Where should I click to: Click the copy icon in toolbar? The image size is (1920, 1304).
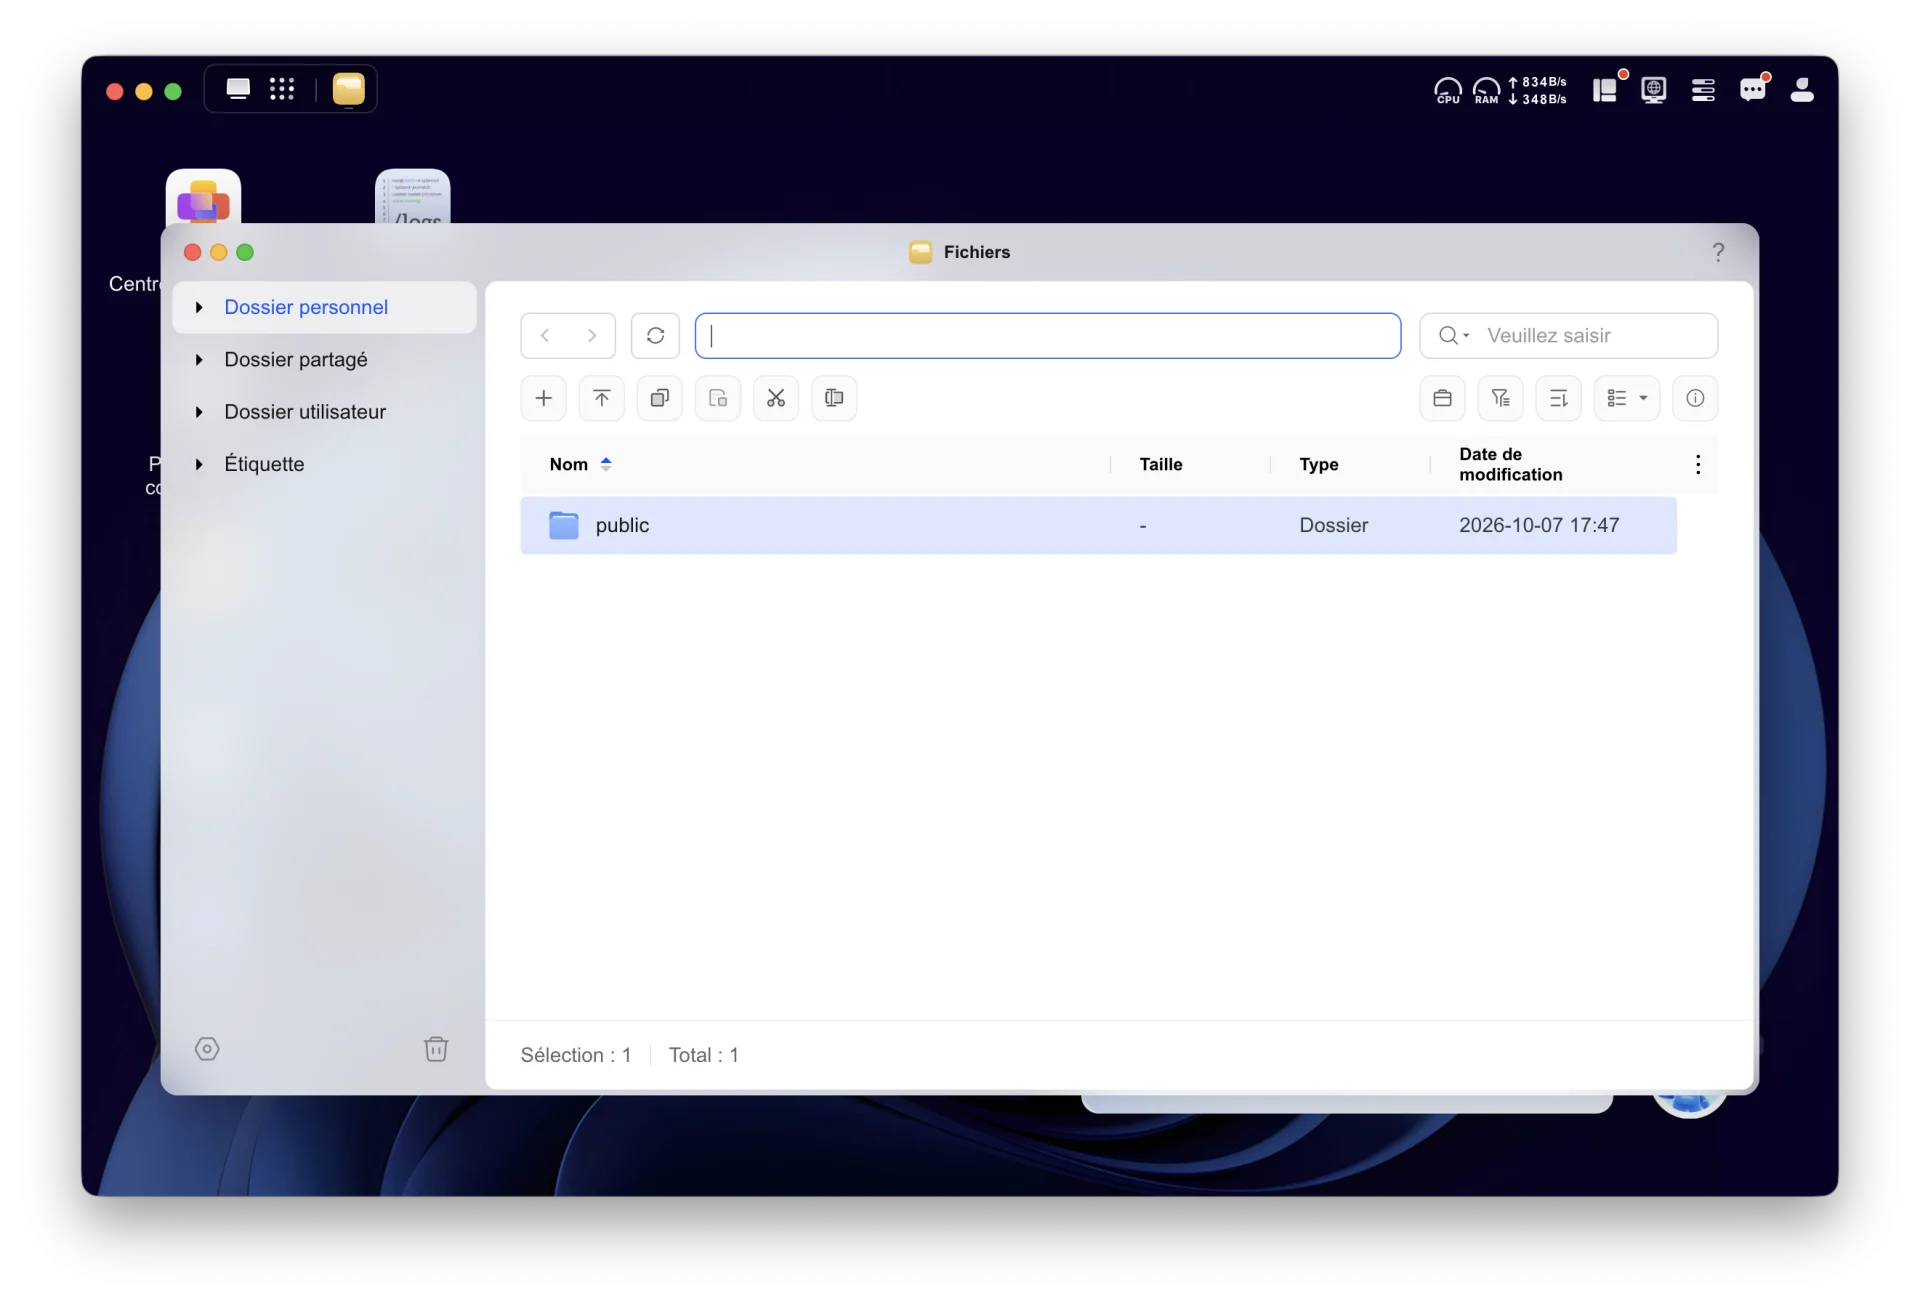[659, 398]
